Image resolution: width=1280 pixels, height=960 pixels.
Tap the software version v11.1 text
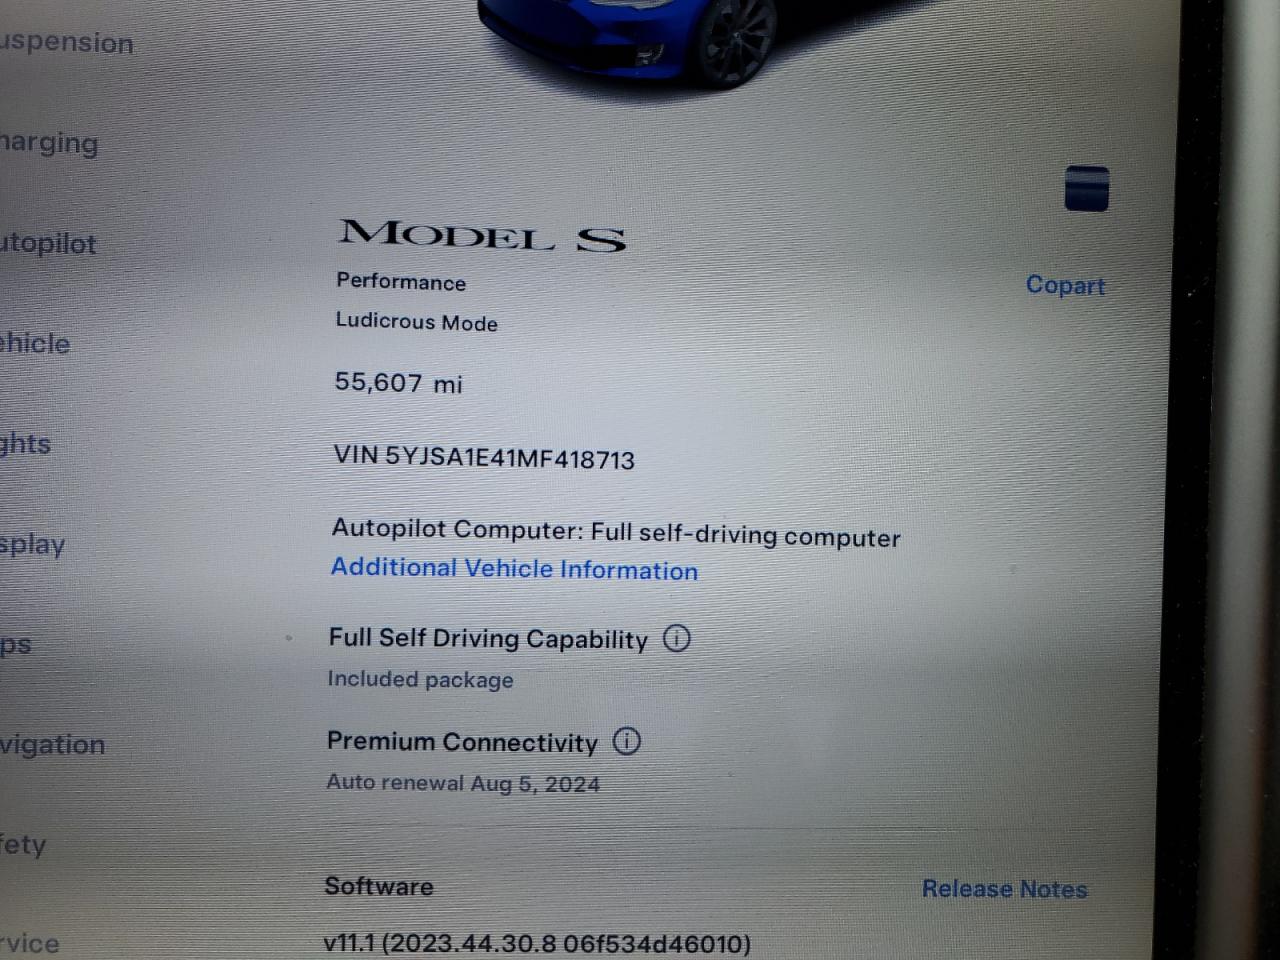coord(536,943)
